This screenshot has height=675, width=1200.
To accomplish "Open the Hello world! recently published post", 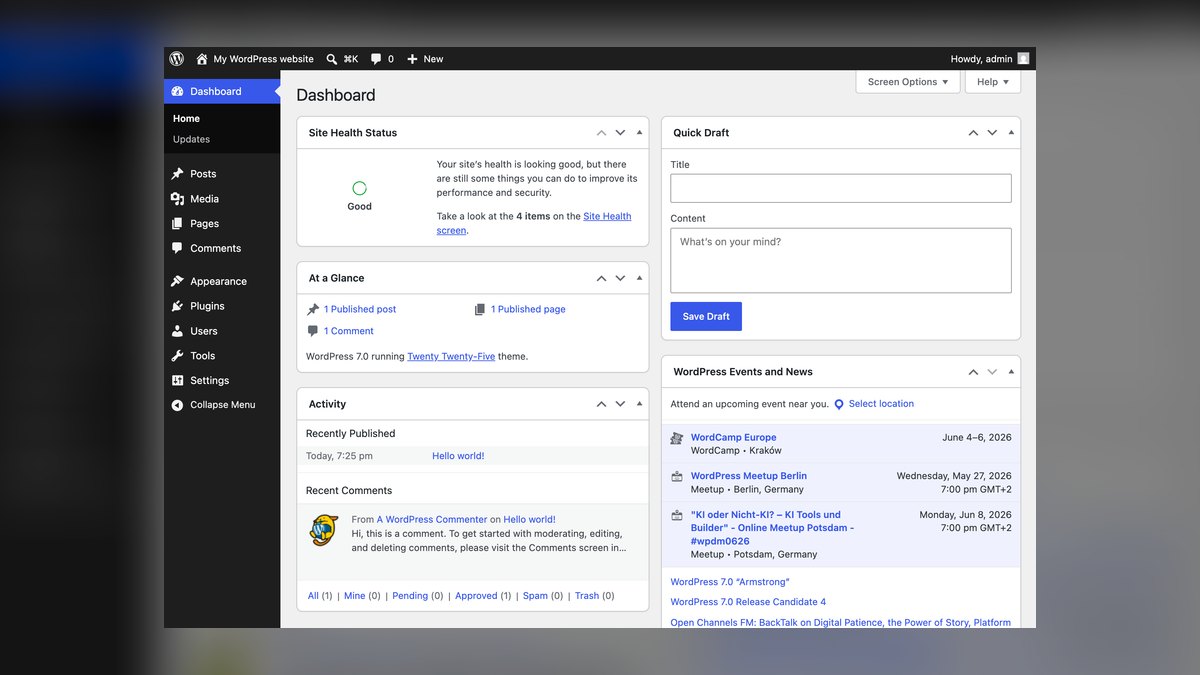I will (x=458, y=456).
